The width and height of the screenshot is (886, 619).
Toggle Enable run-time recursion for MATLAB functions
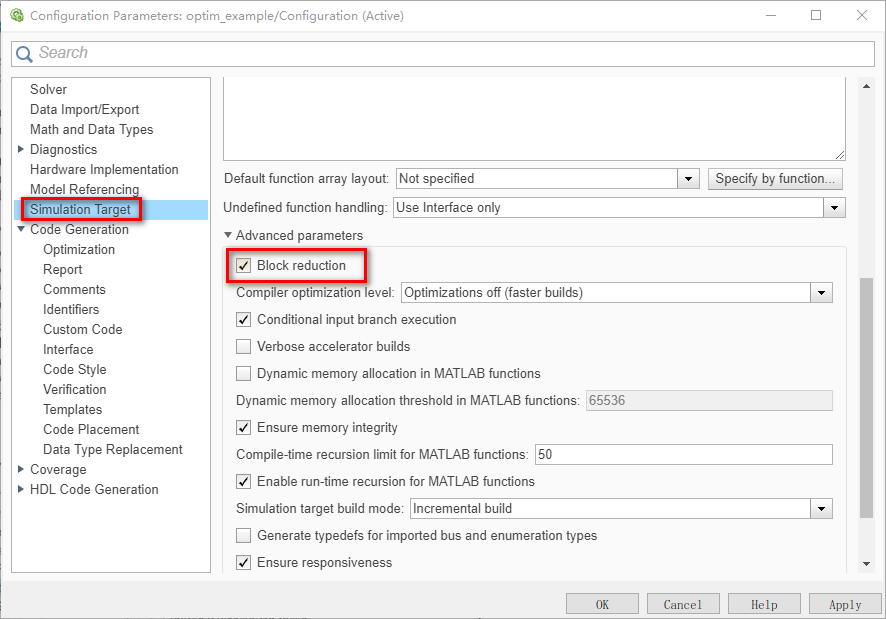coord(244,482)
